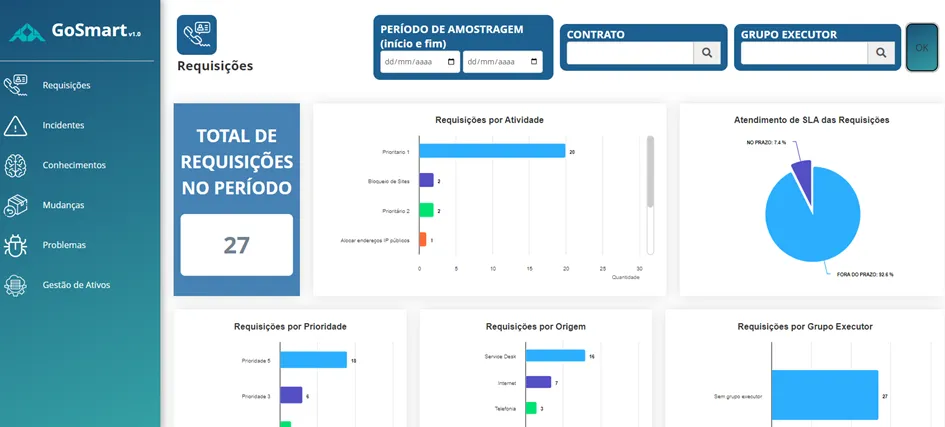The image size is (945, 427).
Task: Open Gestão de Ativos in the sidebar
Action: pos(76,285)
